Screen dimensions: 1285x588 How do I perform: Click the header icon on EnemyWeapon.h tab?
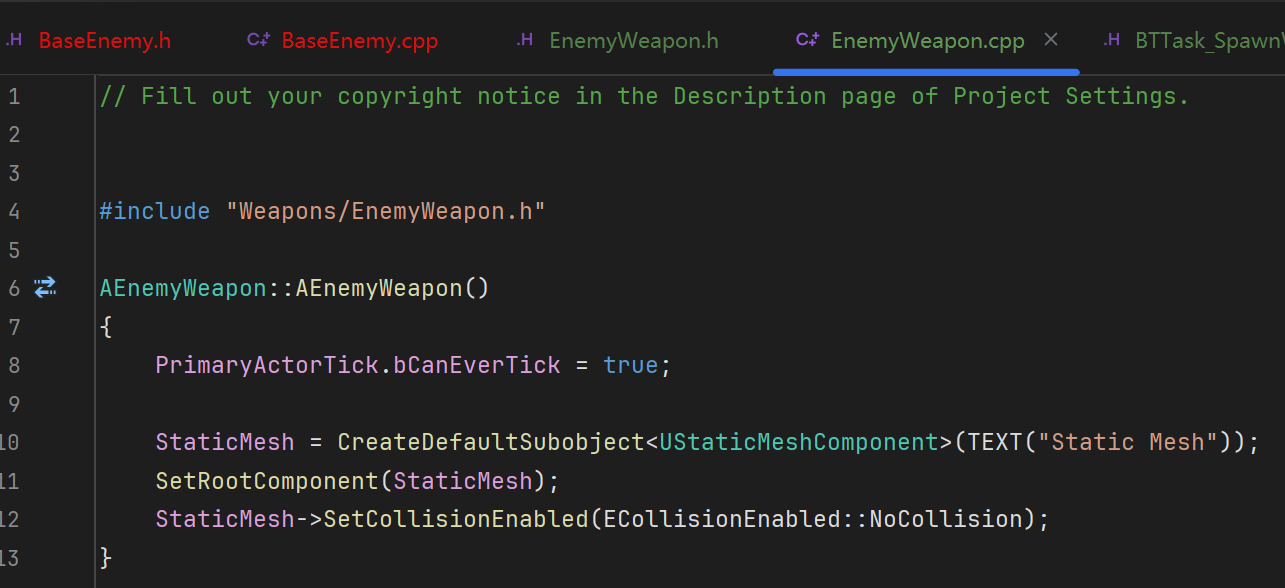pyautogui.click(x=525, y=40)
